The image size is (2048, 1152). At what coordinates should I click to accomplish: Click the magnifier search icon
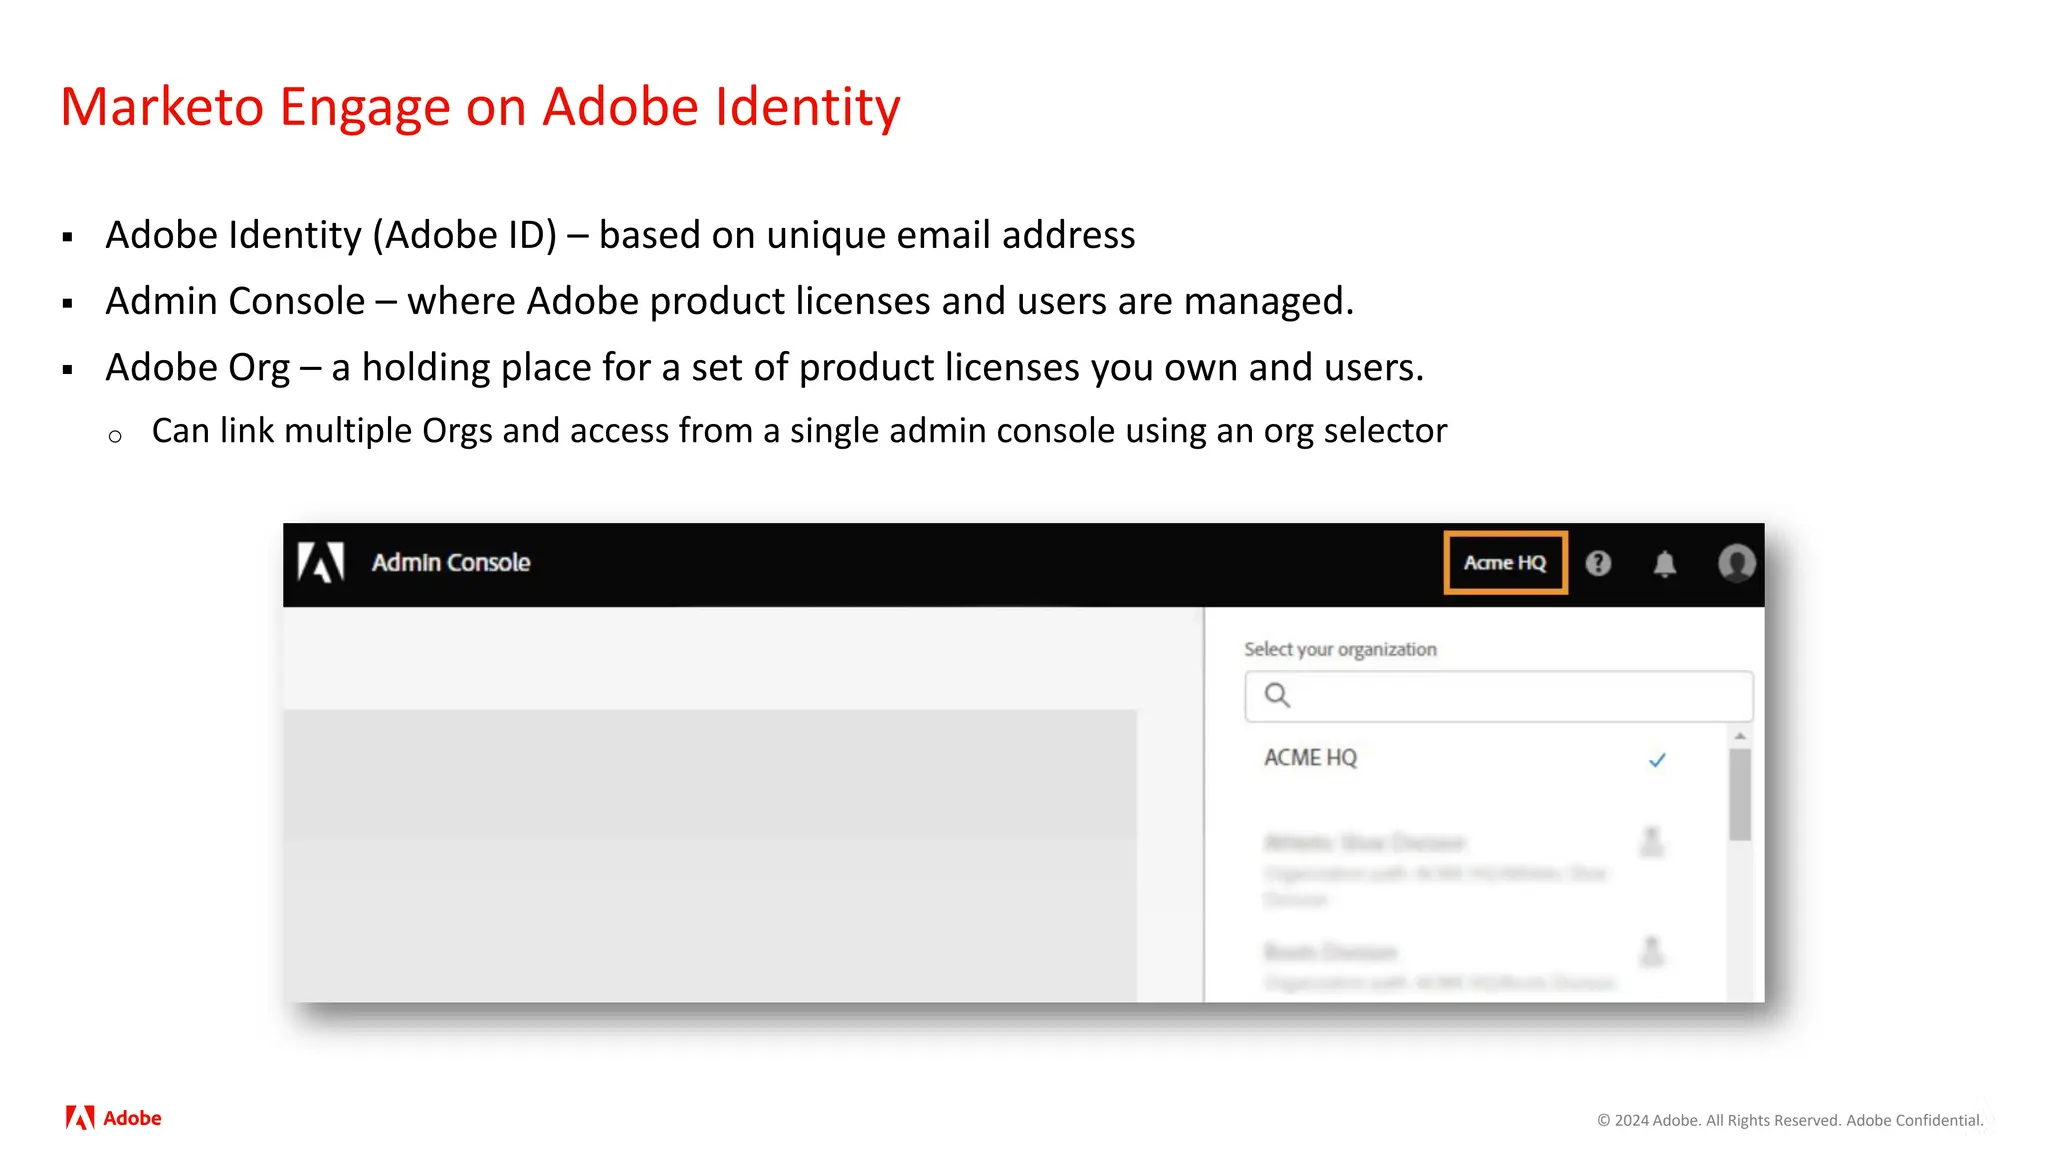1277,695
